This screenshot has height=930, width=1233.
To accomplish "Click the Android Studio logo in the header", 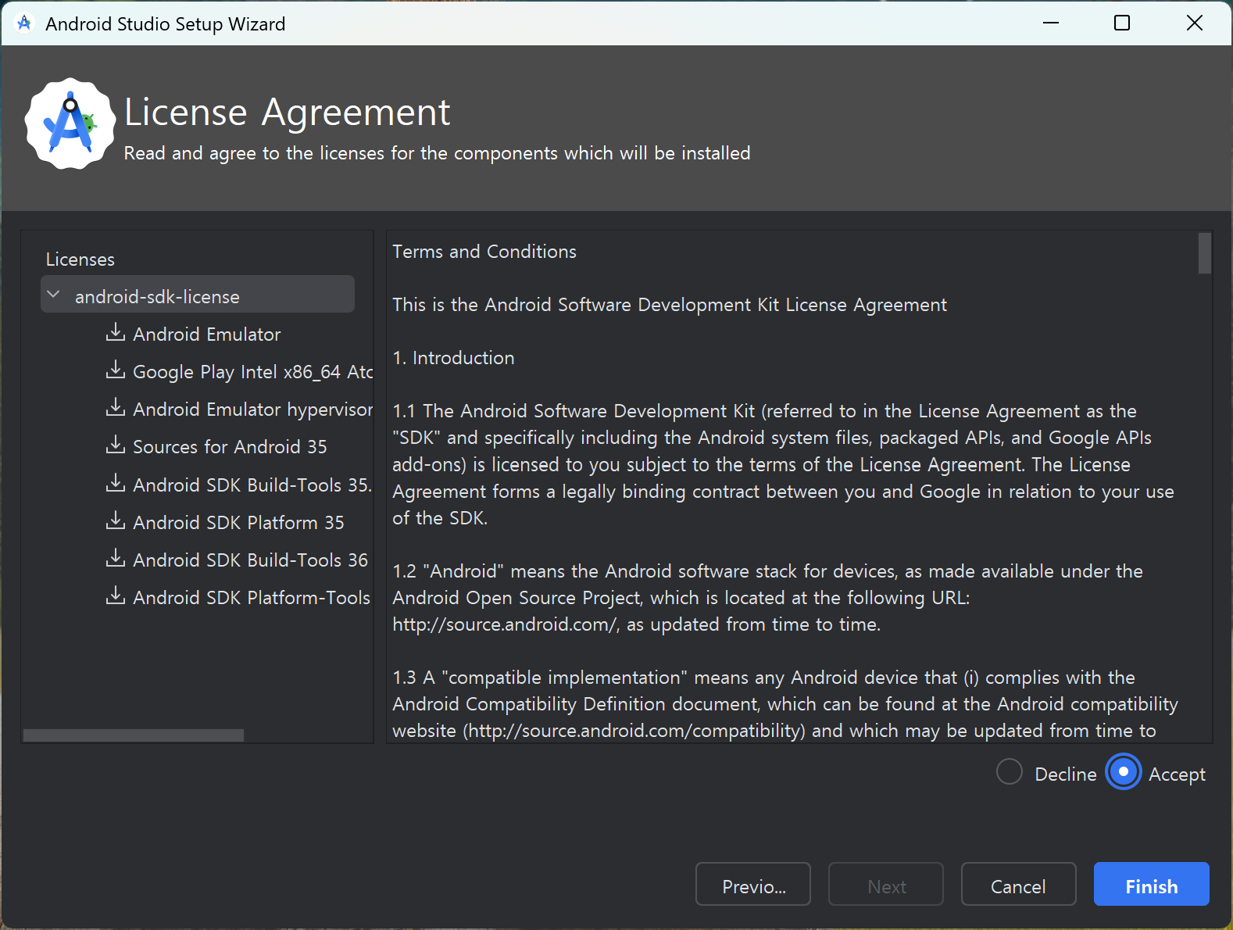I will [x=70, y=124].
